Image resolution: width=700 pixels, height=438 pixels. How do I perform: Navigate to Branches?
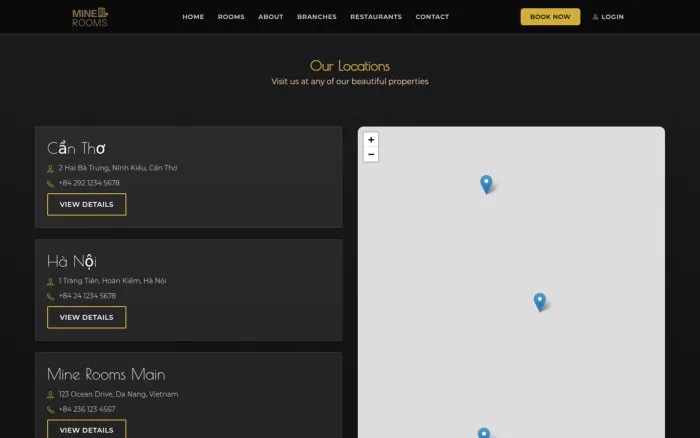click(317, 17)
